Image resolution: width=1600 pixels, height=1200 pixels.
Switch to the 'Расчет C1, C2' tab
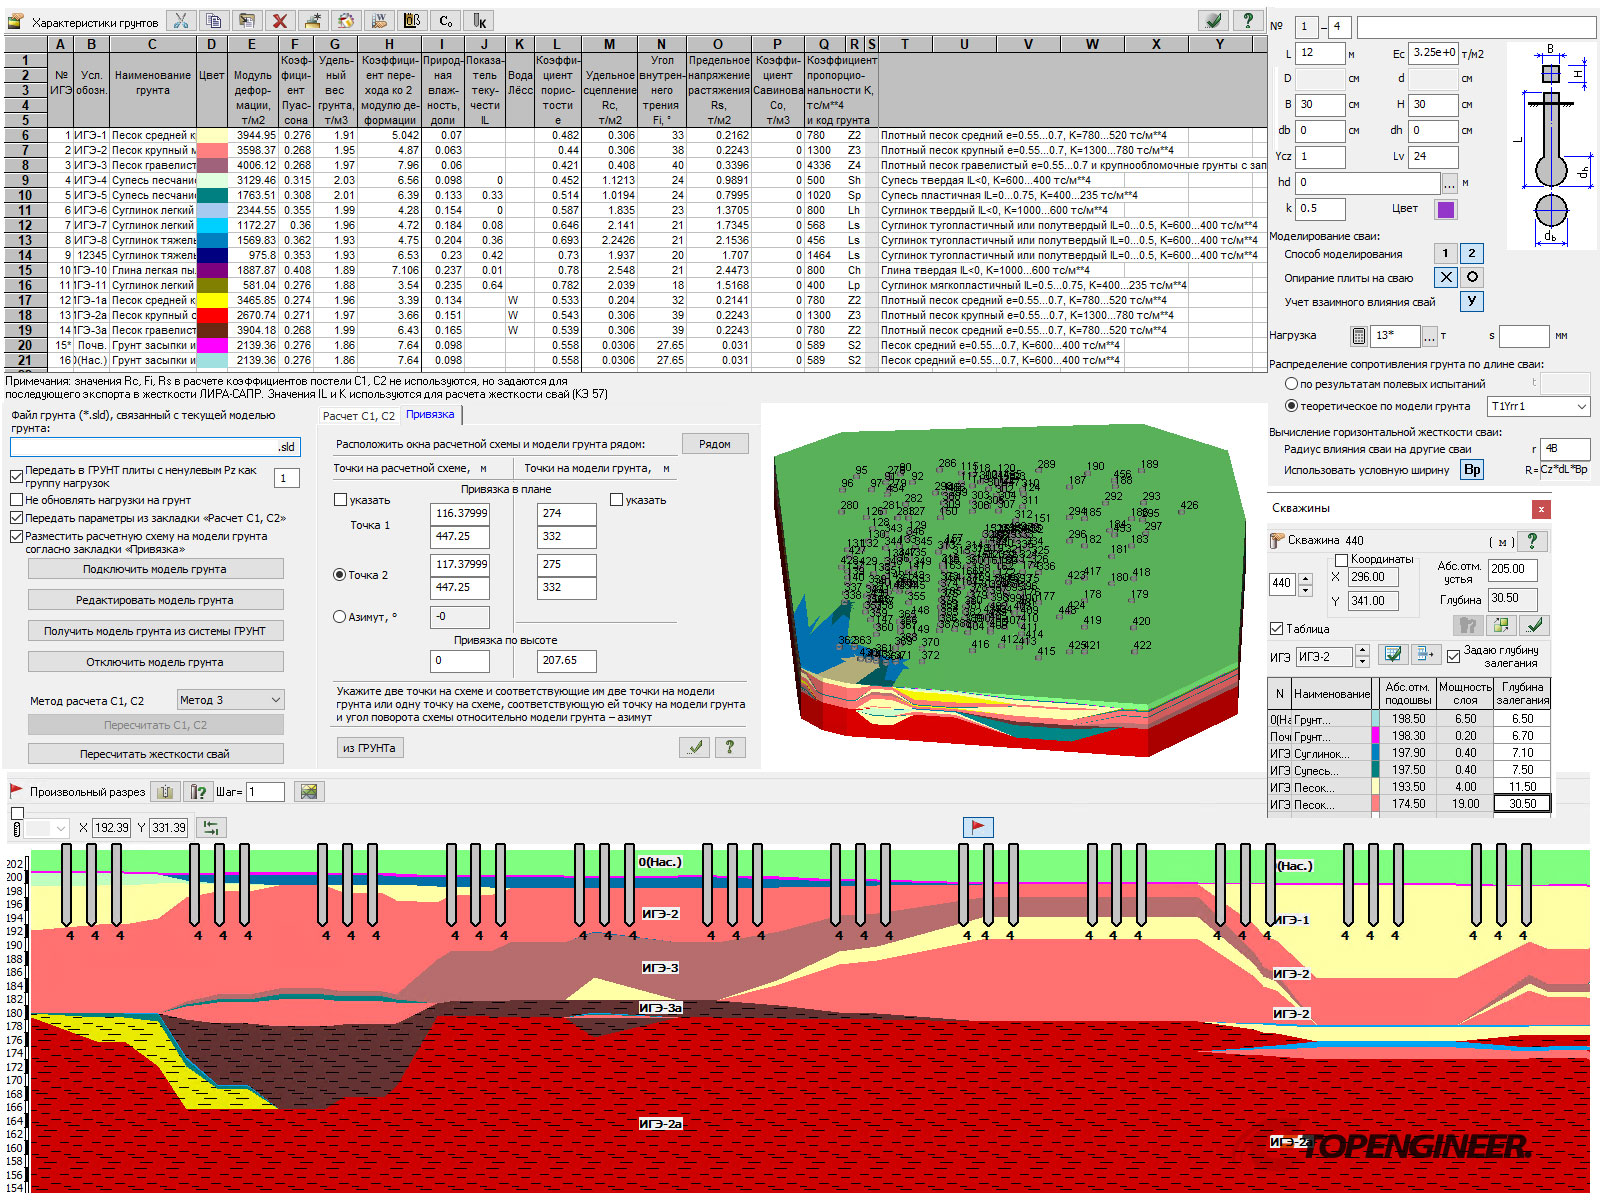click(358, 416)
